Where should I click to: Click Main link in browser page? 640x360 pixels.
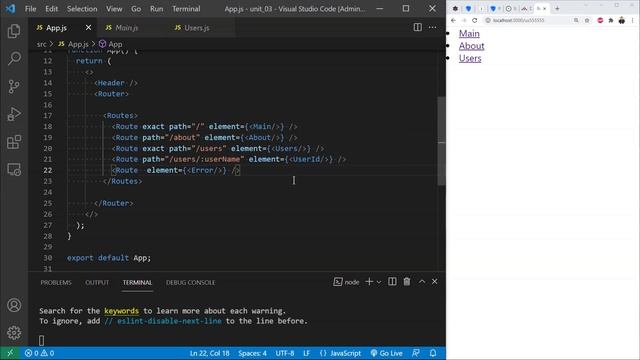coord(469,33)
